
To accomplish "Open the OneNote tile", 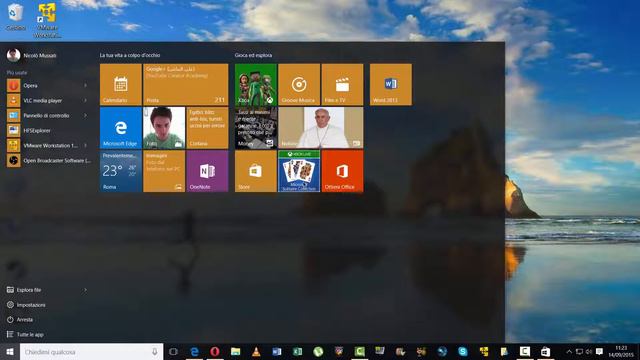I will point(207,171).
